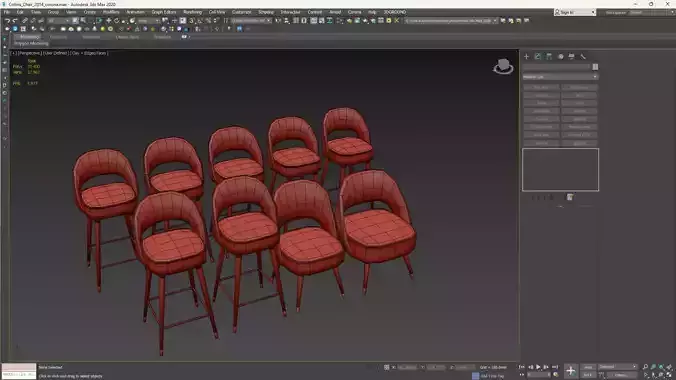Click the Add Time Tag label
The height and width of the screenshot is (380, 676).
[x=492, y=376]
